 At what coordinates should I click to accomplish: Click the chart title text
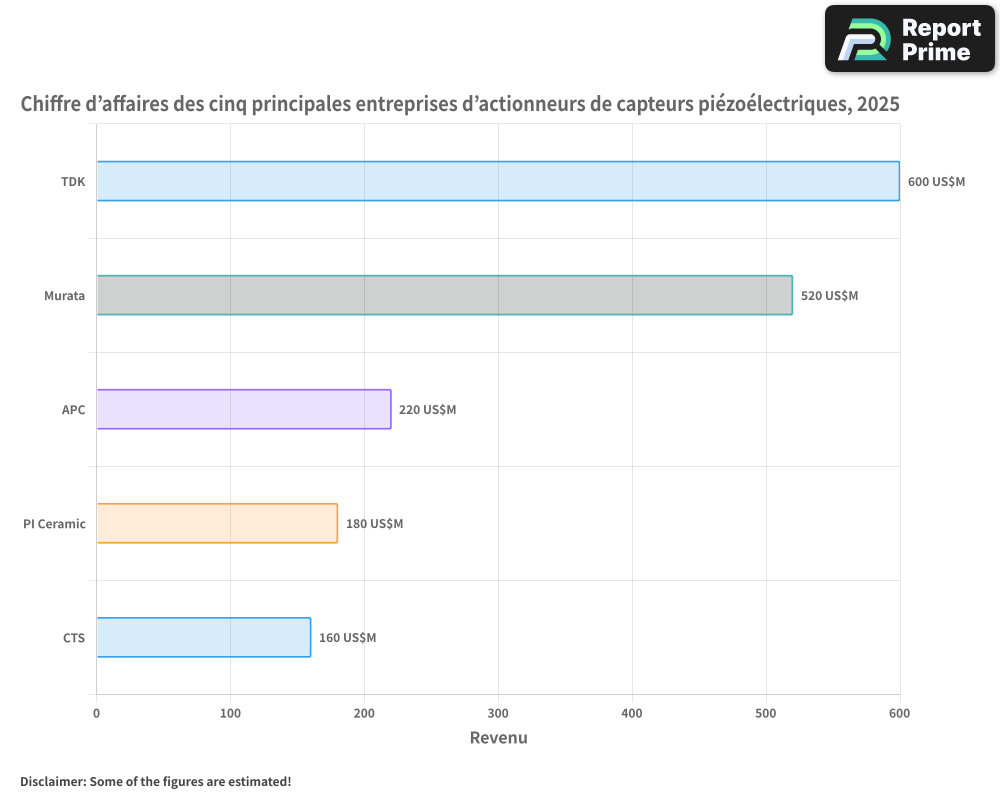click(460, 104)
